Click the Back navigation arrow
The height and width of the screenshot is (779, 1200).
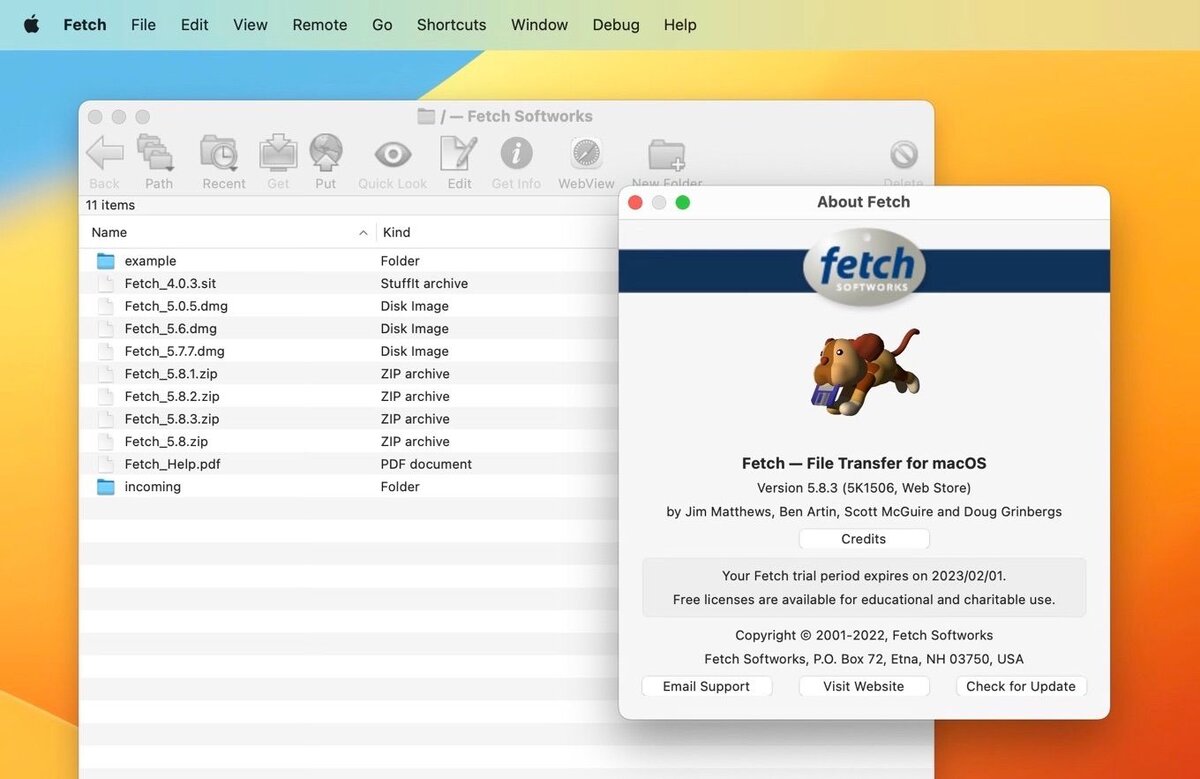[x=103, y=153]
